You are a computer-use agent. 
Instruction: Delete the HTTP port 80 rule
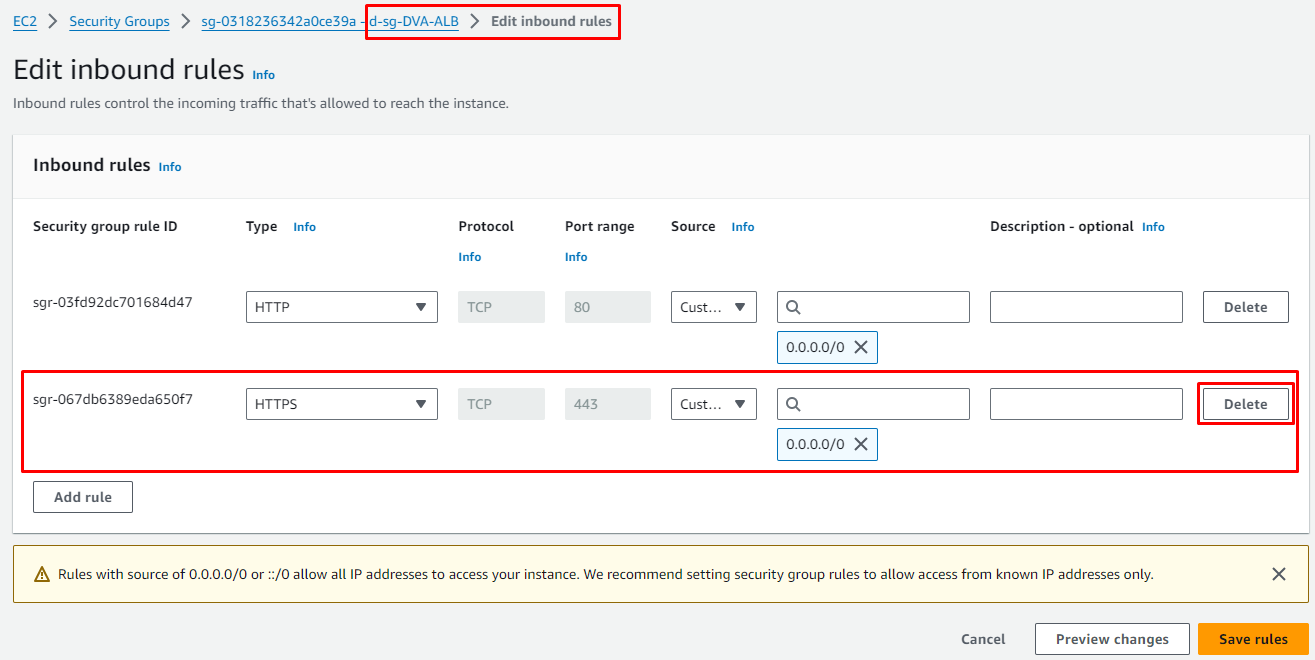(x=1245, y=307)
